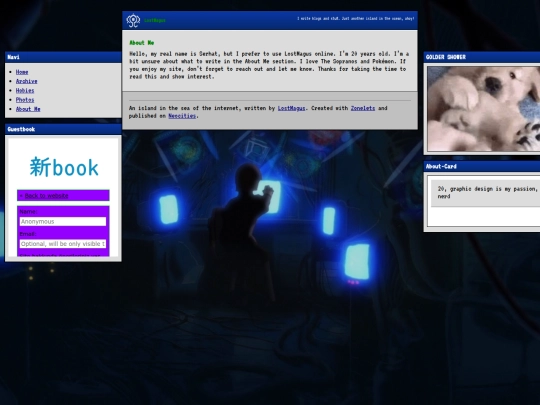Visit the Neocities footer link

(182, 116)
